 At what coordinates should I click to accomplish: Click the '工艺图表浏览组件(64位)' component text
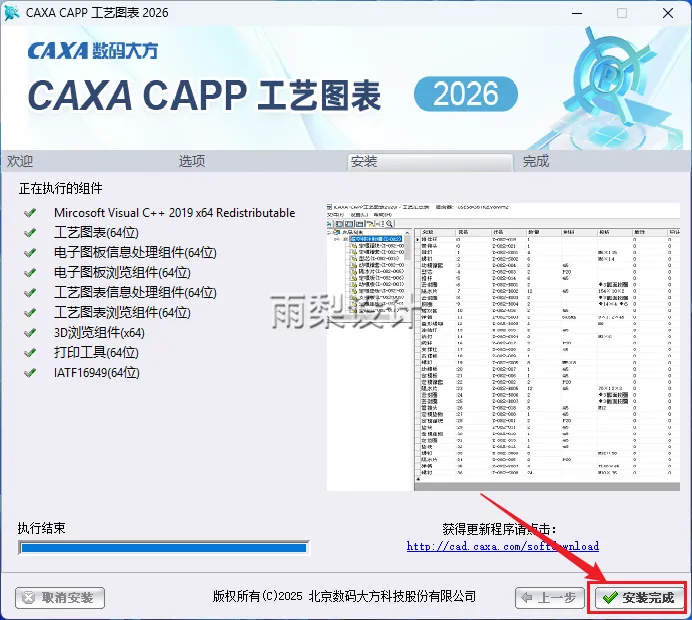122,312
